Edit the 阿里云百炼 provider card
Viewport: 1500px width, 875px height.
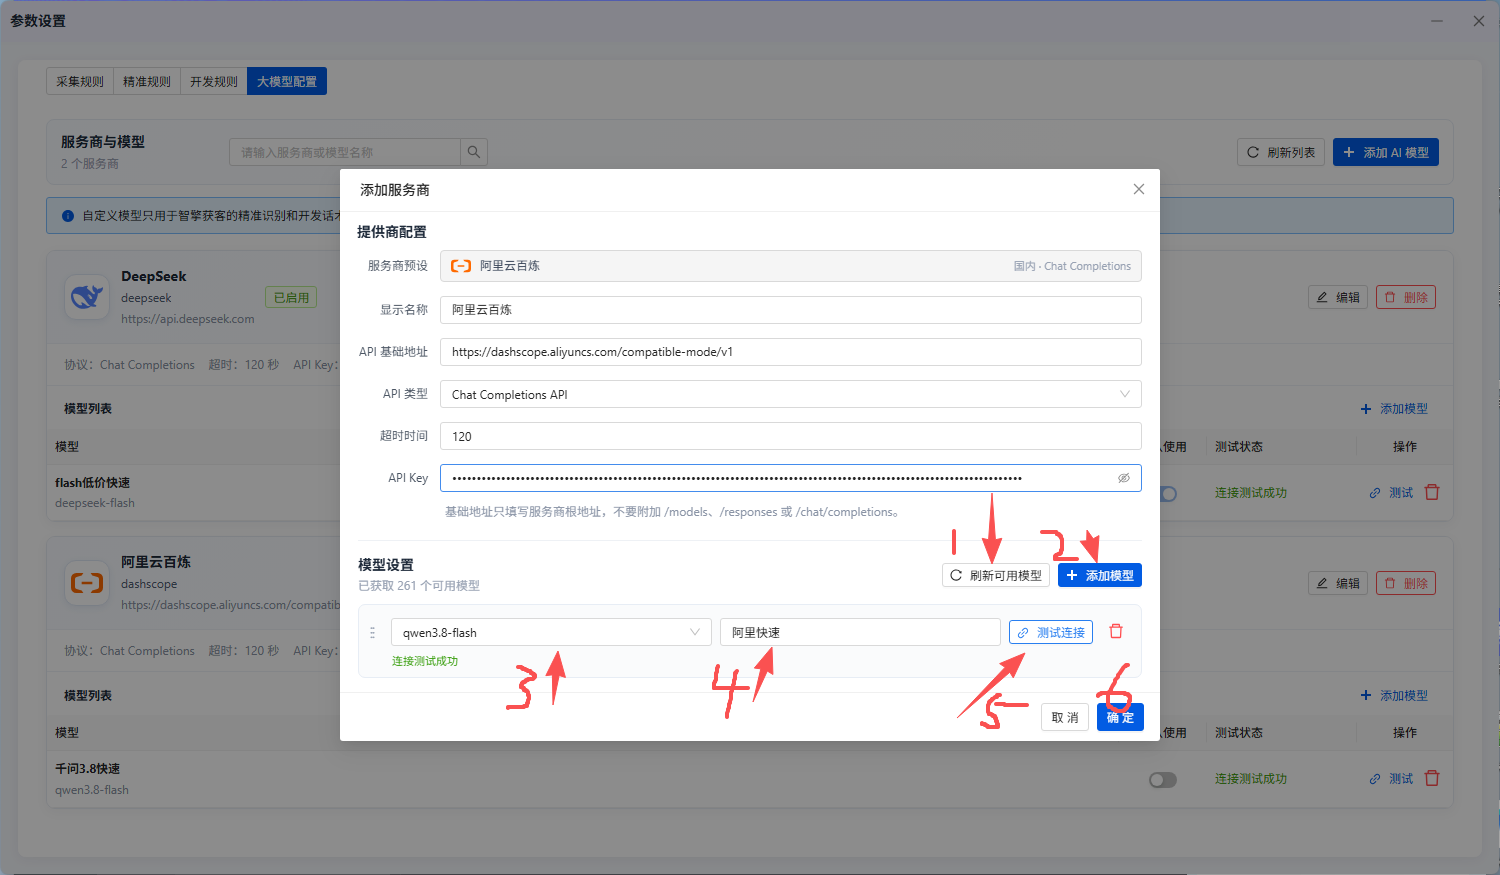(x=1338, y=583)
